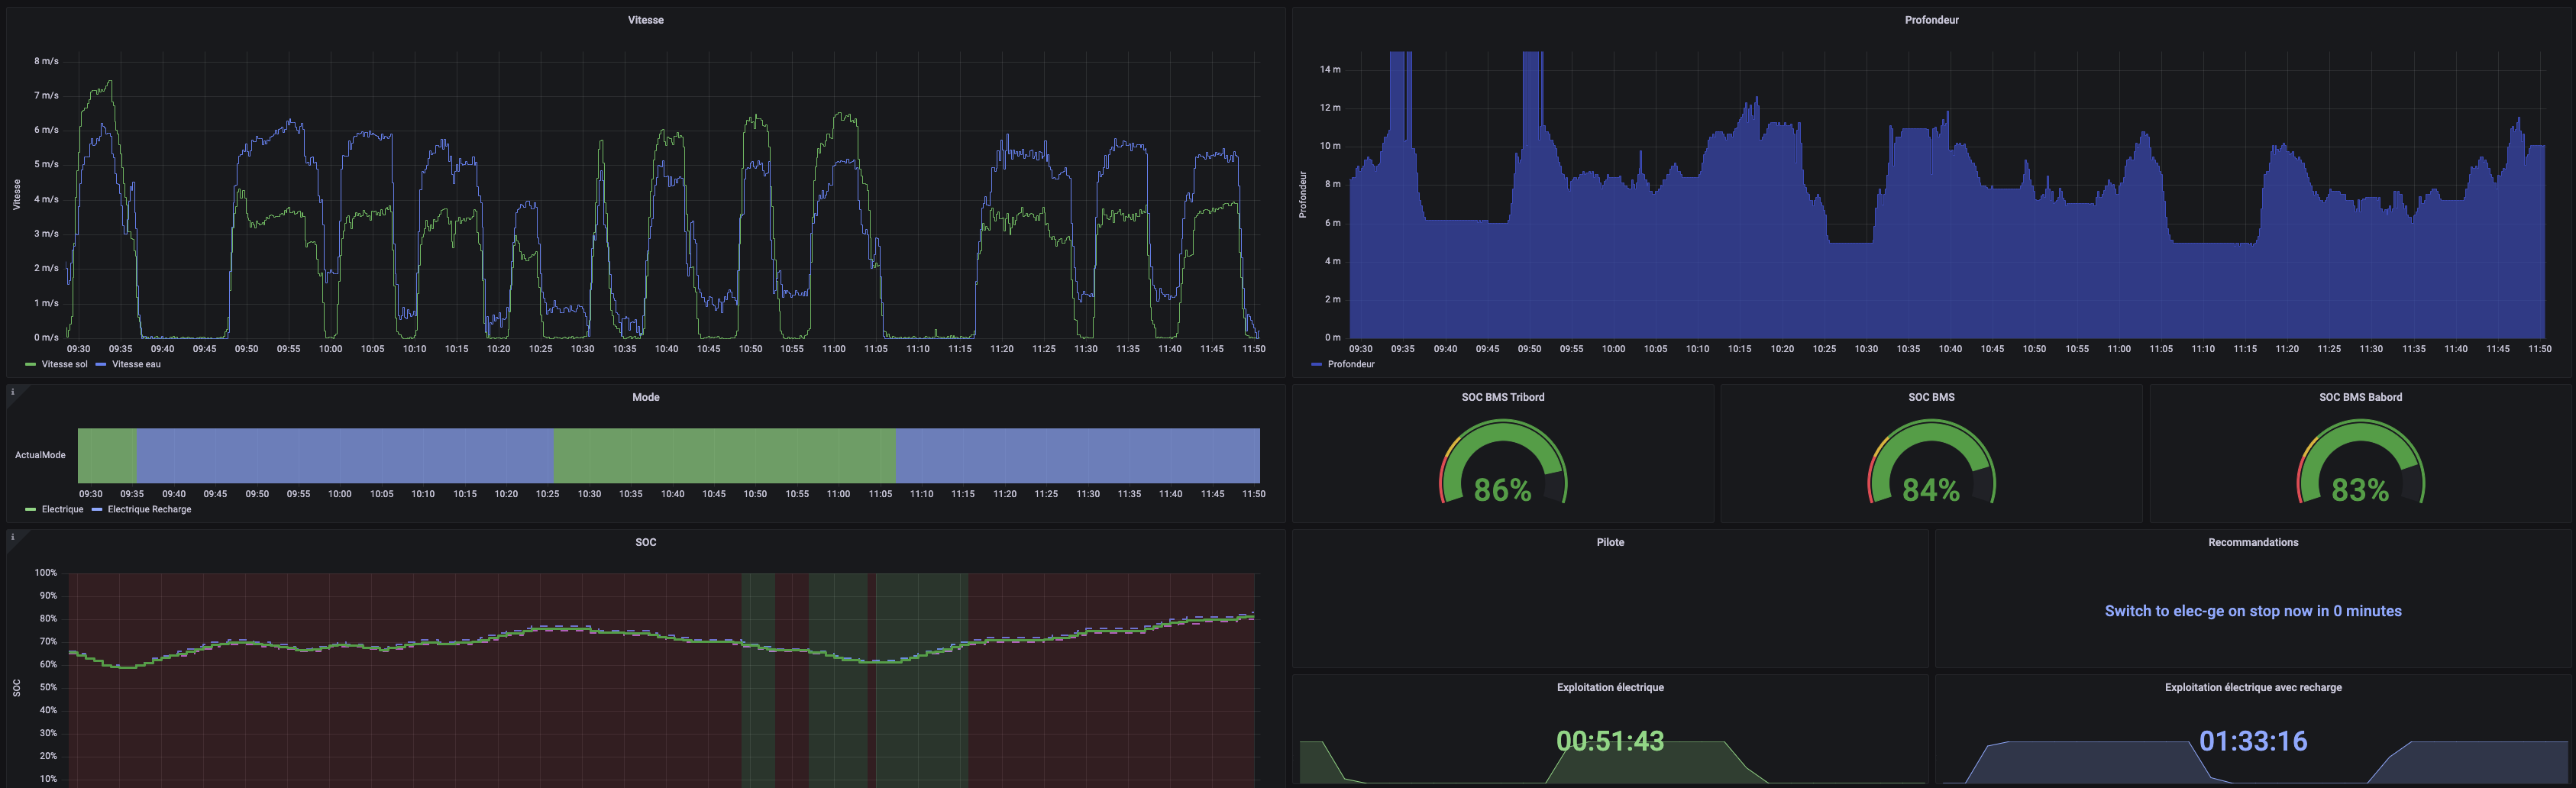Click the "6 m" depth axis label

coord(1333,223)
